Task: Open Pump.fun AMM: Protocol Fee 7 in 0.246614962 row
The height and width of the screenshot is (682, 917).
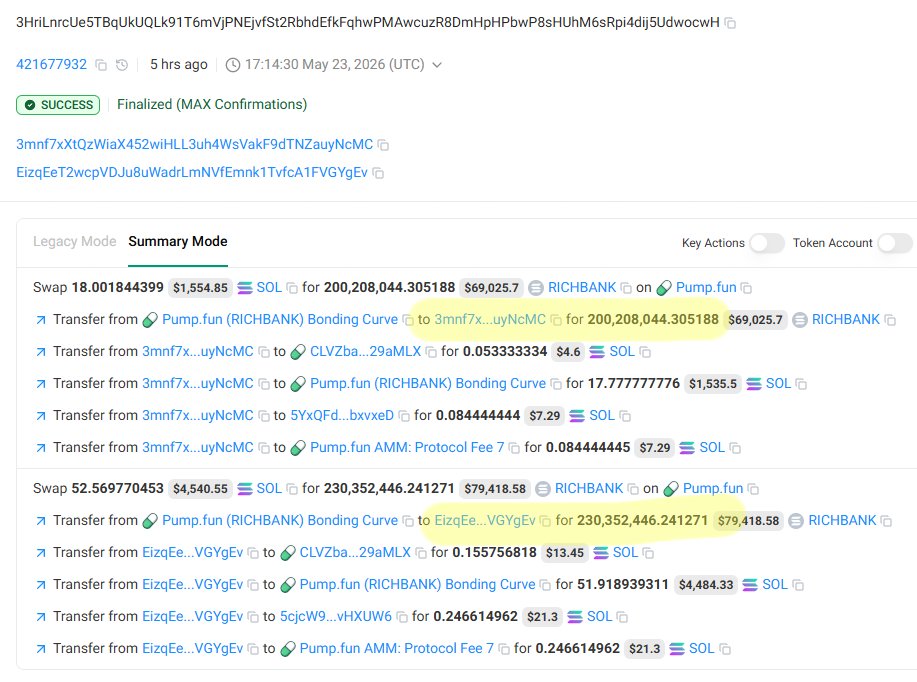Action: pyautogui.click(x=397, y=649)
